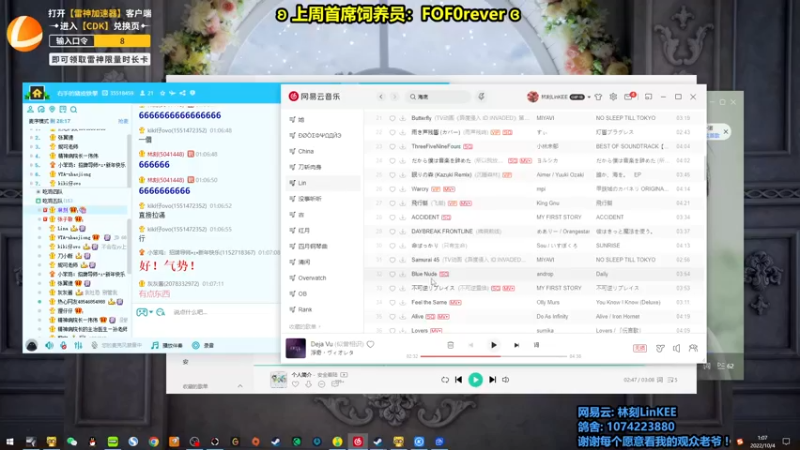Expand 收藏的歌单 in NetEase sidebar
This screenshot has height=450, width=800.
(305, 327)
